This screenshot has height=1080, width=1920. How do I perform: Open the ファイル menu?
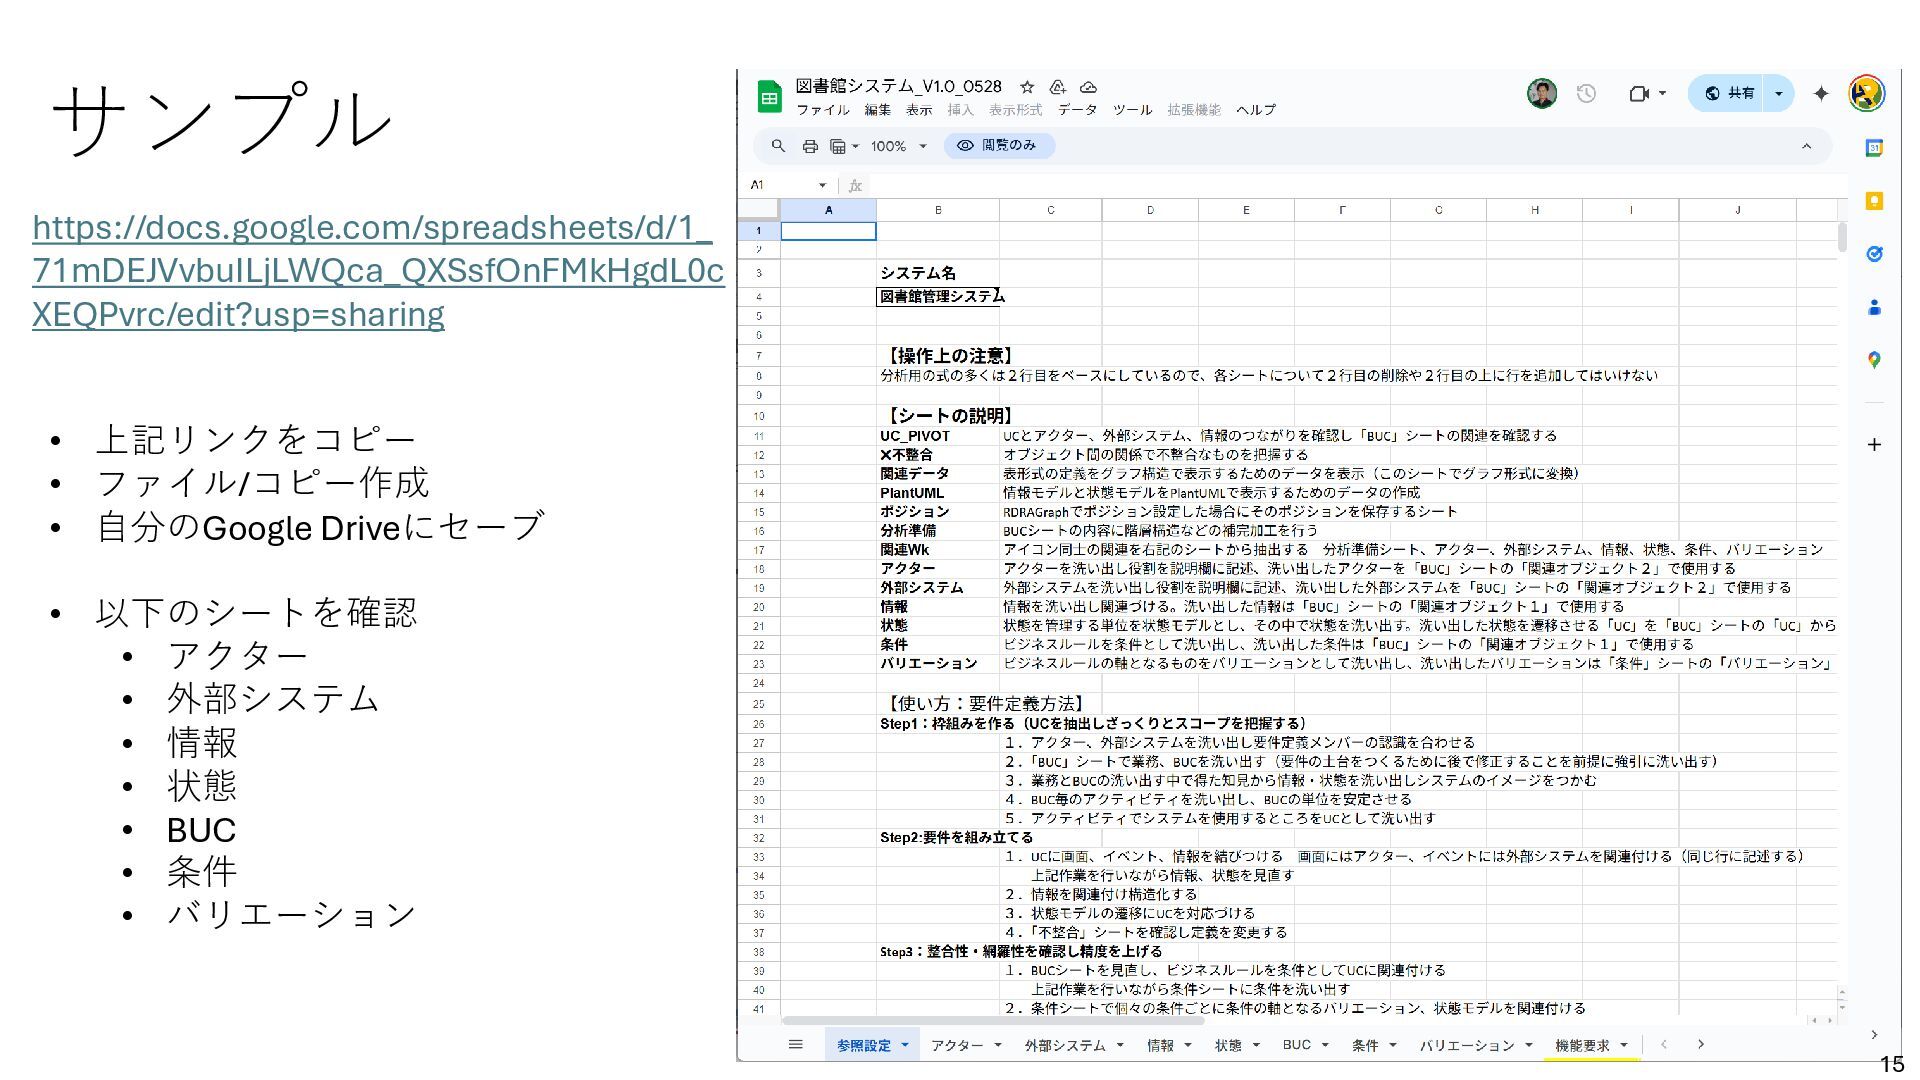pos(822,110)
